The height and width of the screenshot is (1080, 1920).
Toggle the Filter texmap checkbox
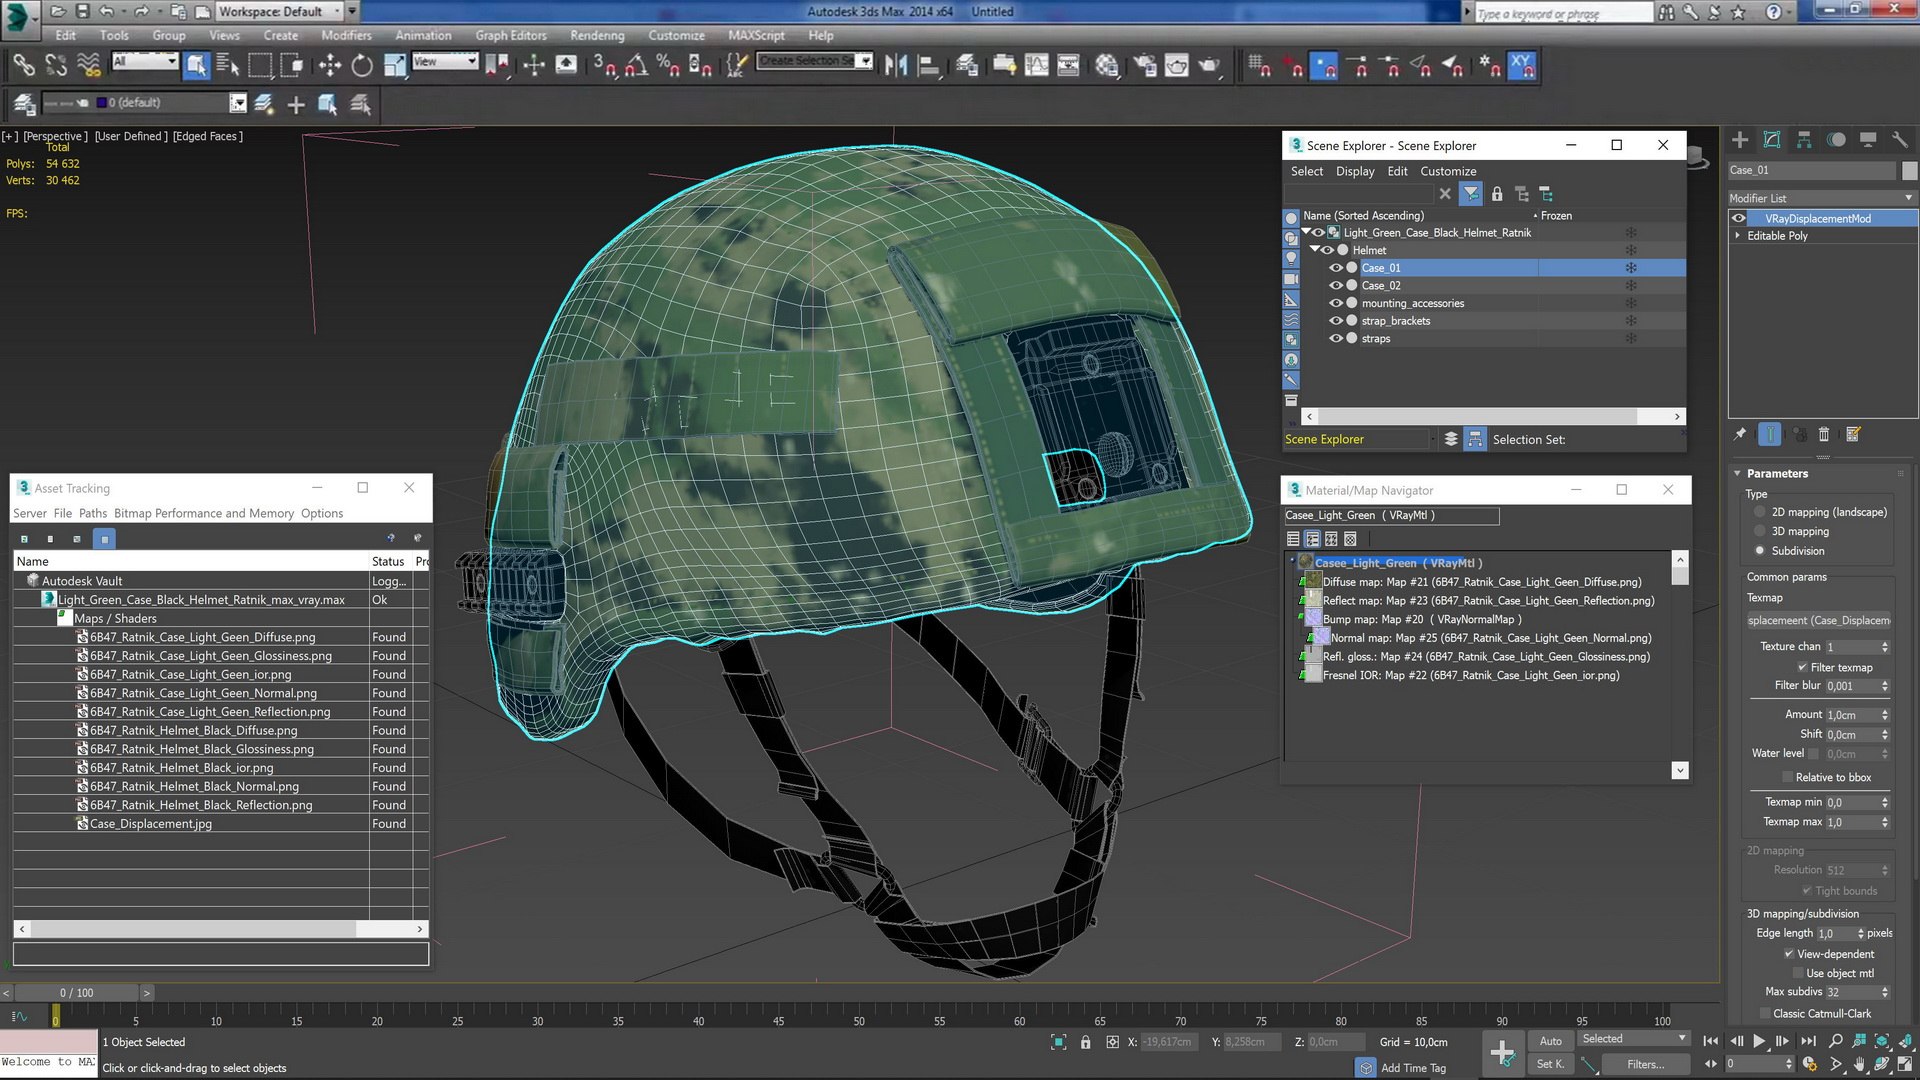click(1802, 667)
